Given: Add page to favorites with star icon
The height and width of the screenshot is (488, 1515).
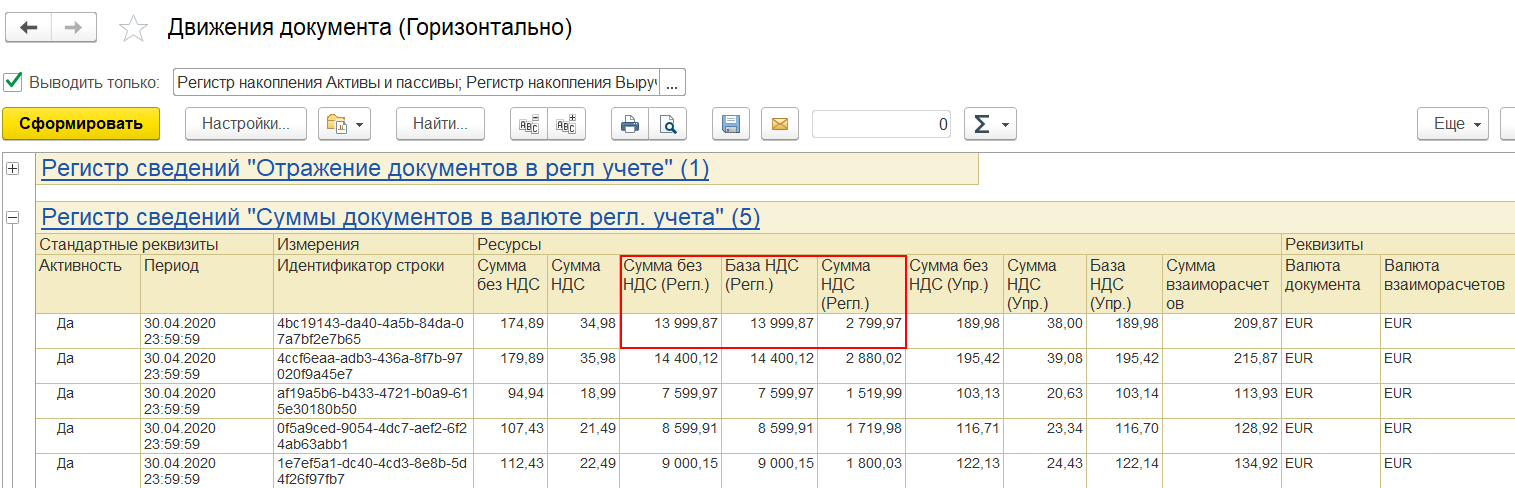Looking at the screenshot, I should (133, 28).
